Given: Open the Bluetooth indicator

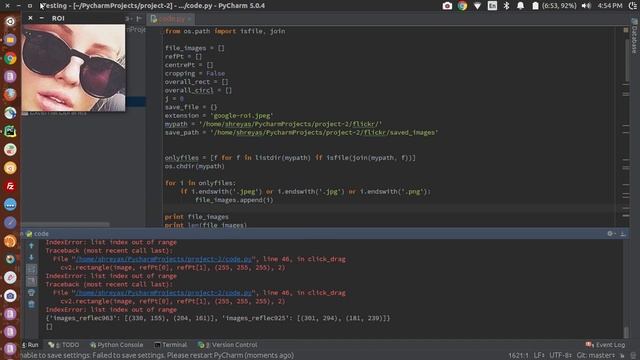Looking at the screenshot, I should (x=506, y=6).
